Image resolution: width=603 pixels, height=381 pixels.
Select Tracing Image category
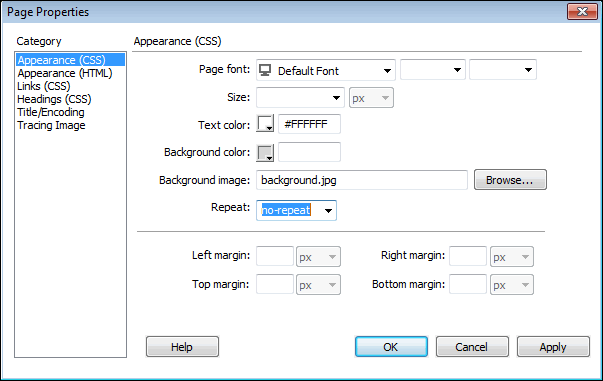(x=51, y=125)
